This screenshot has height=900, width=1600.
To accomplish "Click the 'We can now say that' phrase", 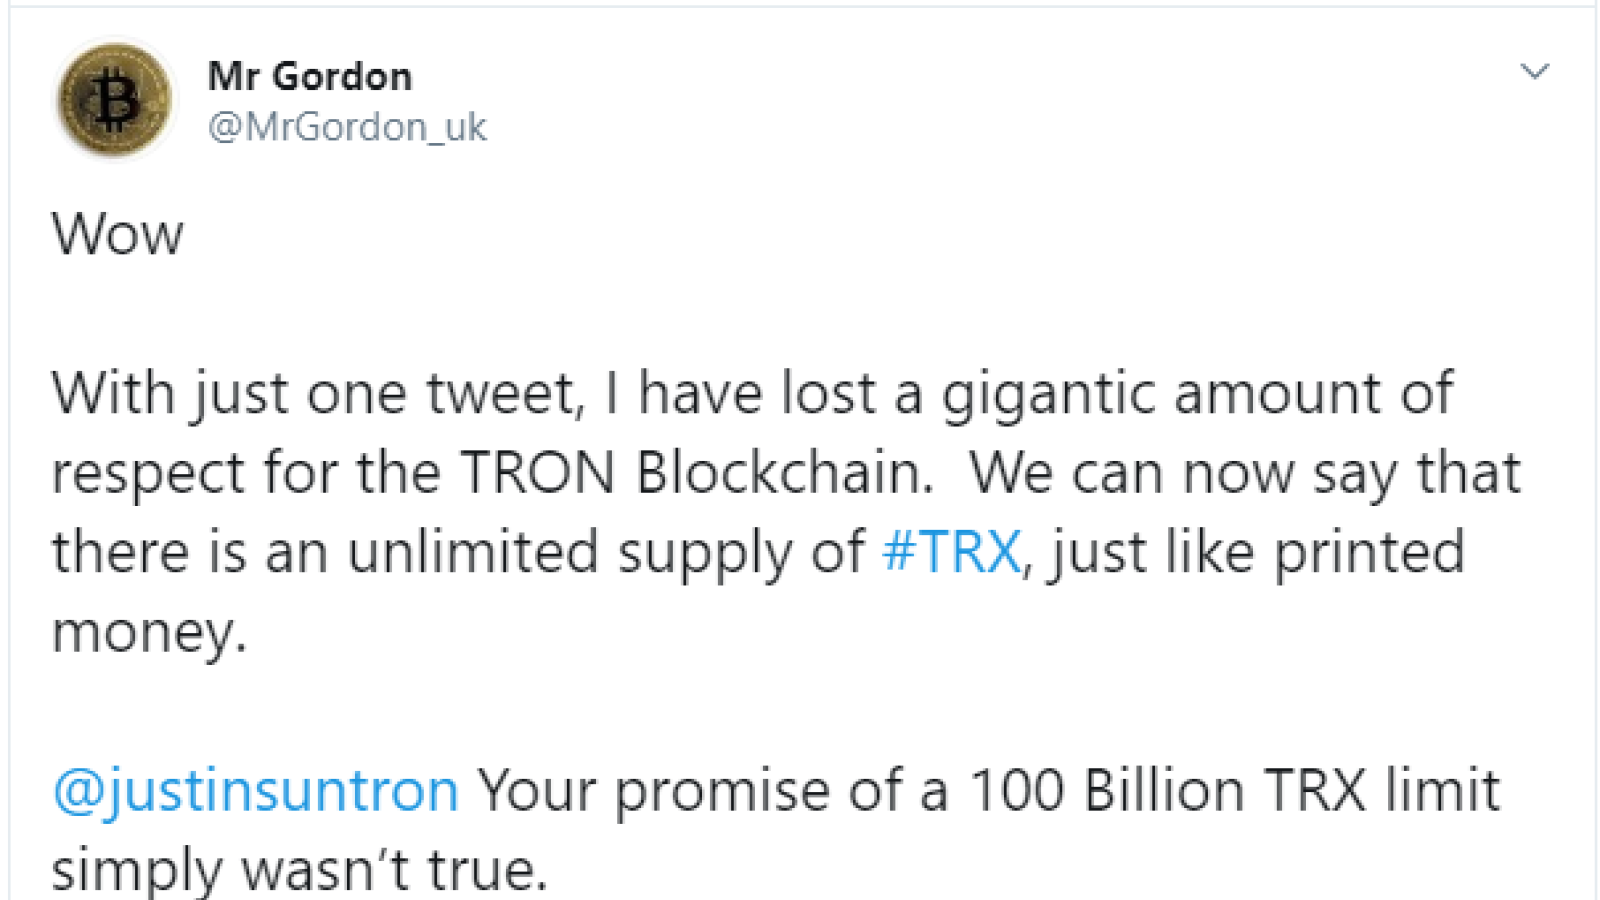I will [1245, 472].
